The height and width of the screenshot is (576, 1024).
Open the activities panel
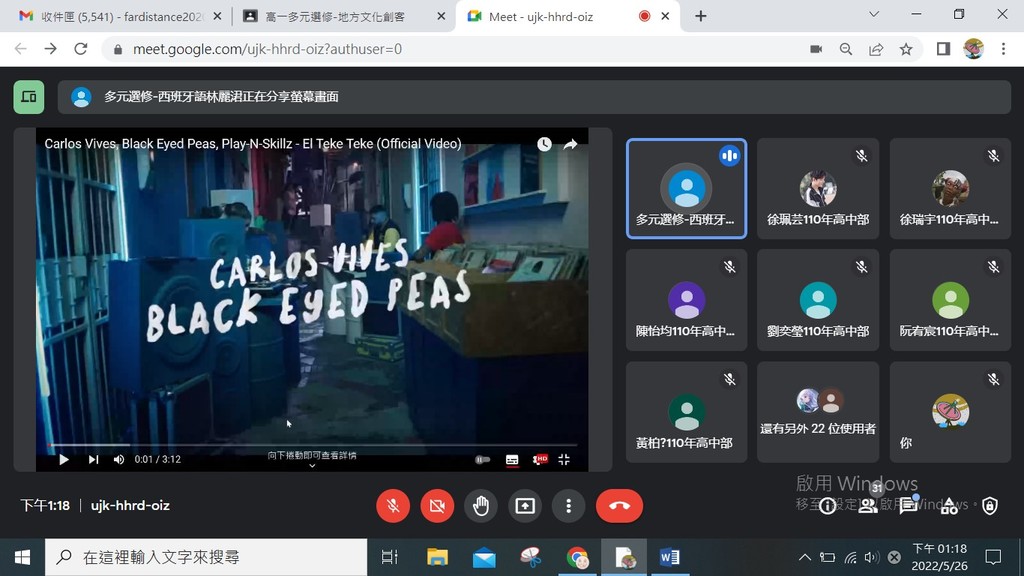click(x=949, y=506)
